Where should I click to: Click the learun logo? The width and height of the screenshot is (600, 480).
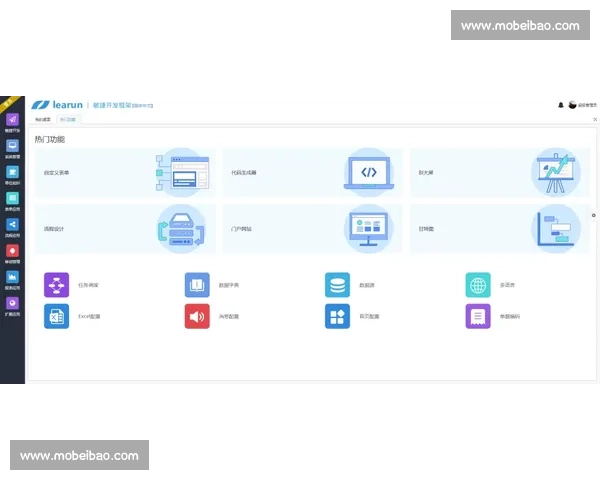(56, 104)
